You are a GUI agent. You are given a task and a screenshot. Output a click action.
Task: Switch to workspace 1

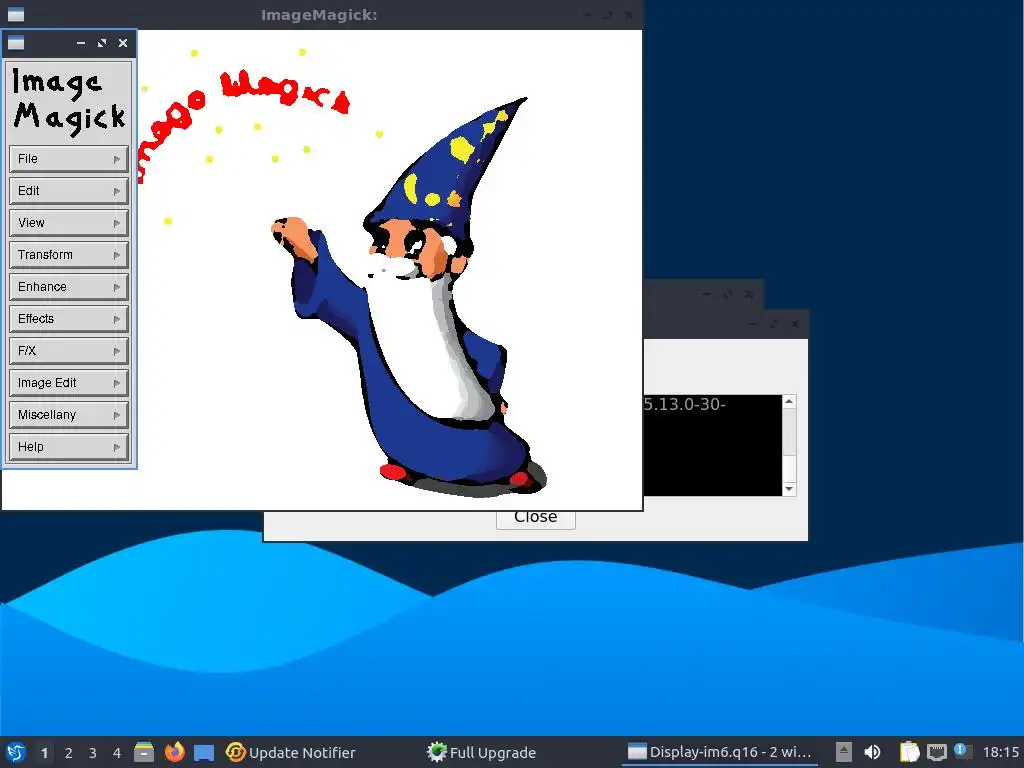tap(44, 753)
